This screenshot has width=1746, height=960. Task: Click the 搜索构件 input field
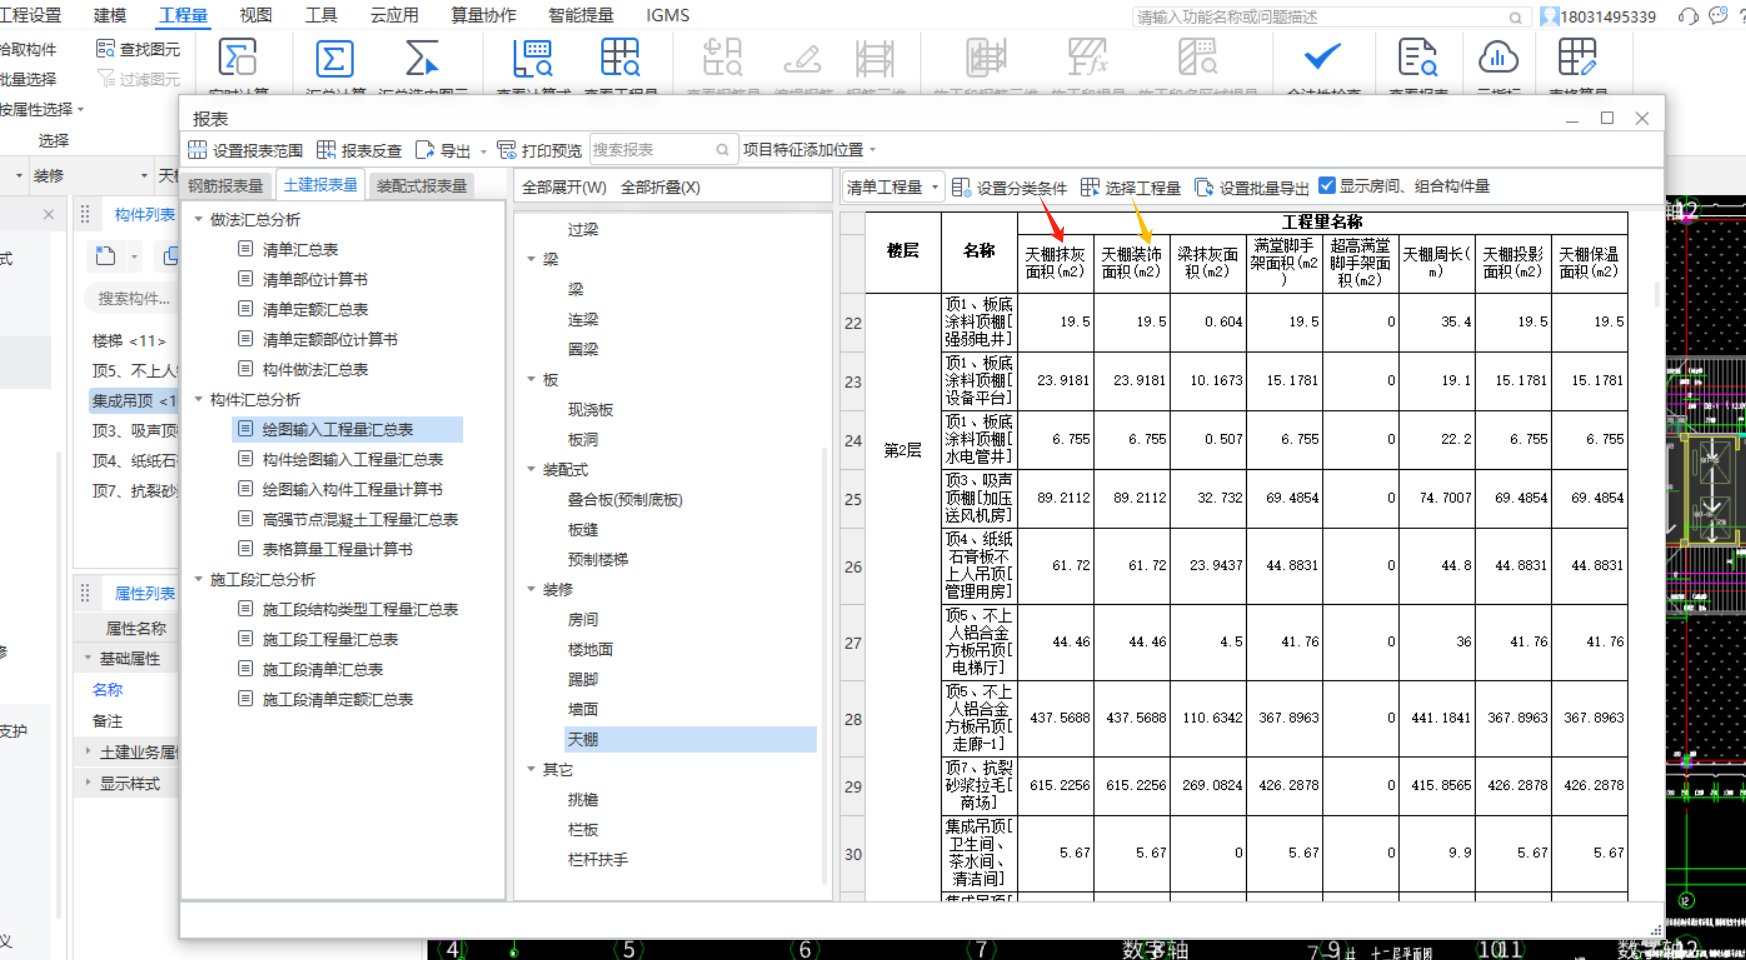point(133,298)
